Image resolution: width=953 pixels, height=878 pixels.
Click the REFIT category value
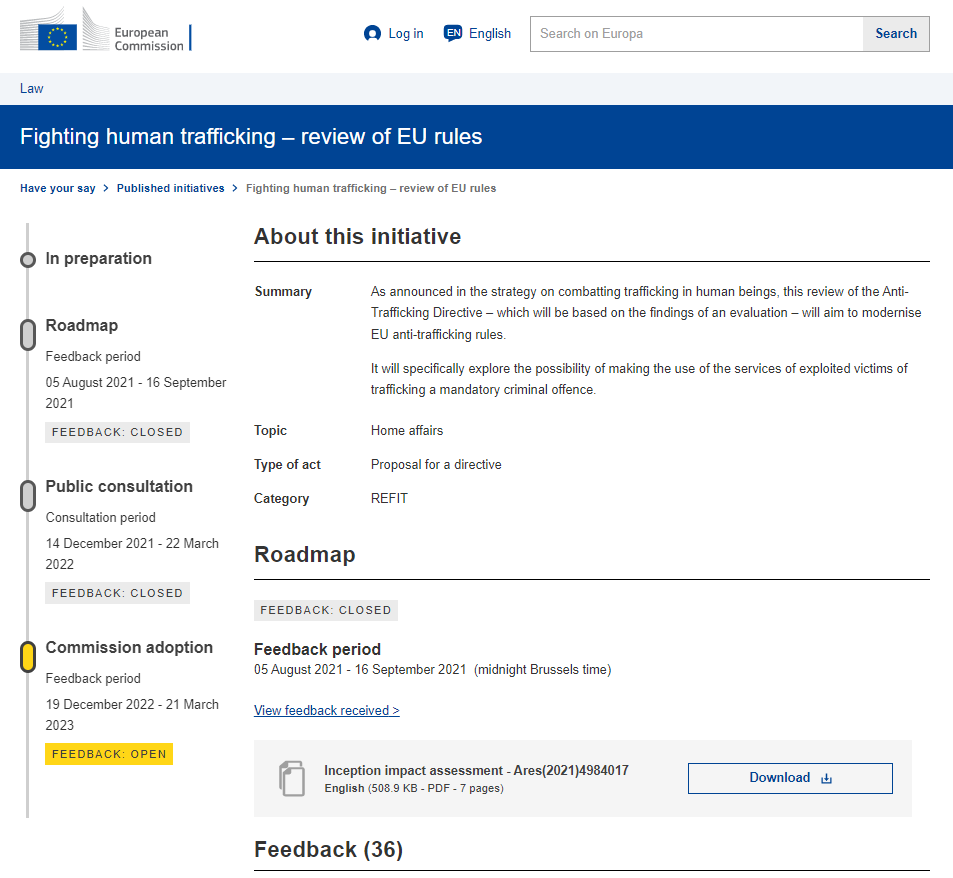pyautogui.click(x=389, y=499)
